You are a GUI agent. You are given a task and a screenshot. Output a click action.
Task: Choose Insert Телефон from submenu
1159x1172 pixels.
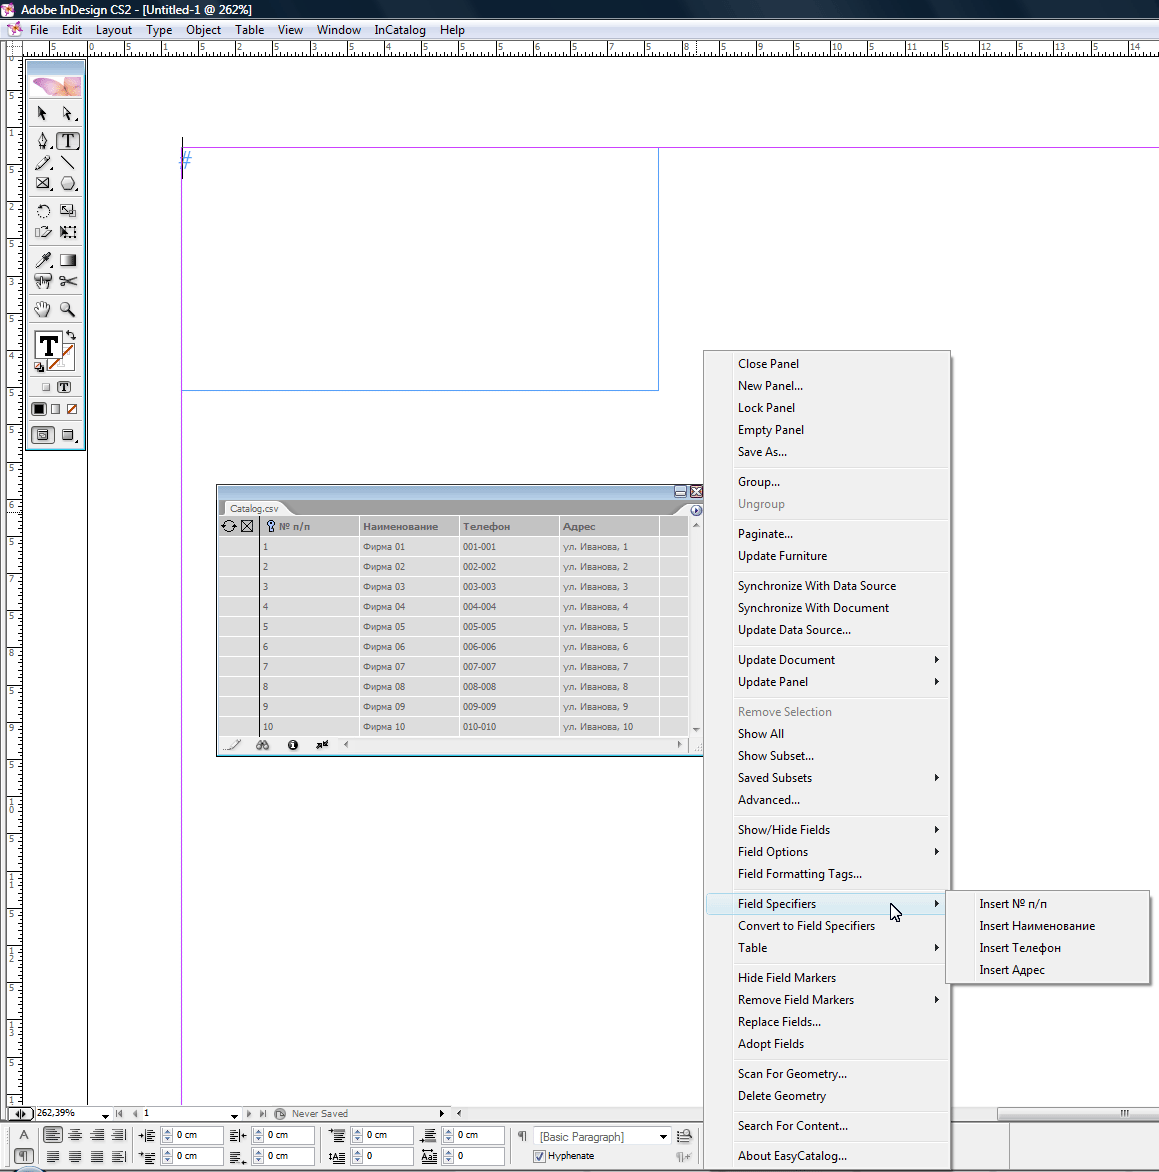coord(1047,948)
